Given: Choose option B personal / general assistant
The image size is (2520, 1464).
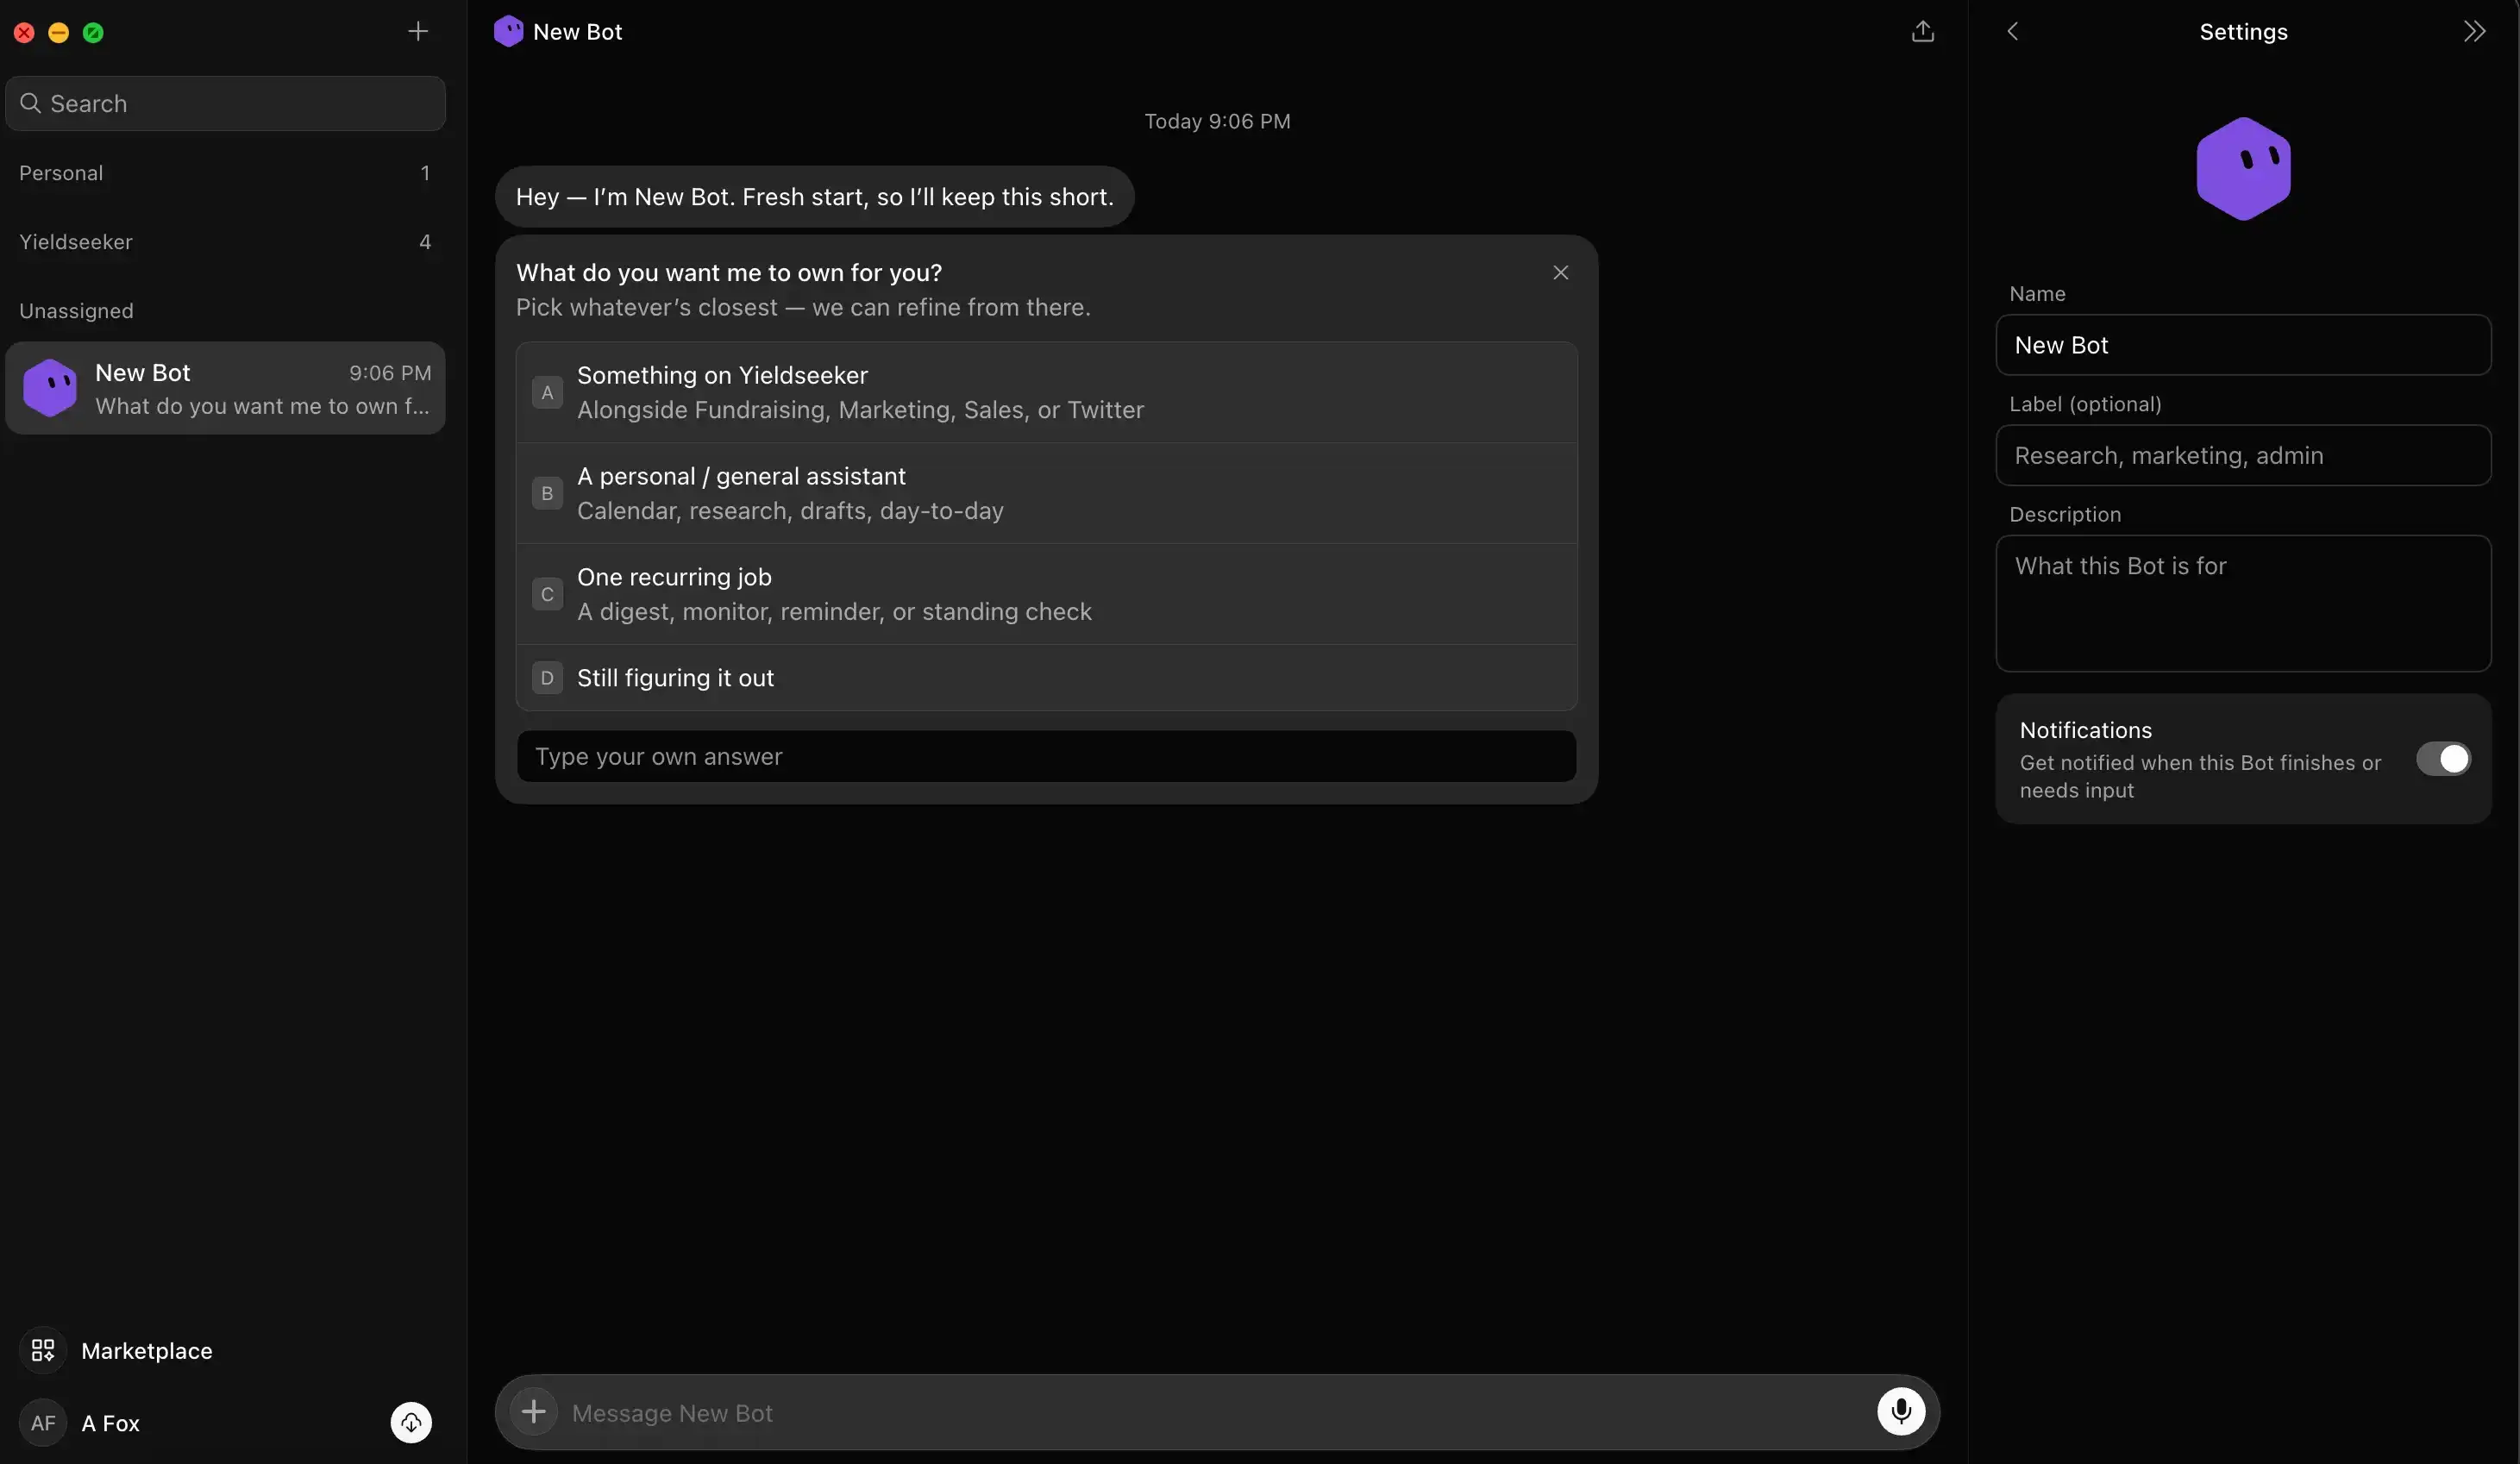Looking at the screenshot, I should 1046,494.
